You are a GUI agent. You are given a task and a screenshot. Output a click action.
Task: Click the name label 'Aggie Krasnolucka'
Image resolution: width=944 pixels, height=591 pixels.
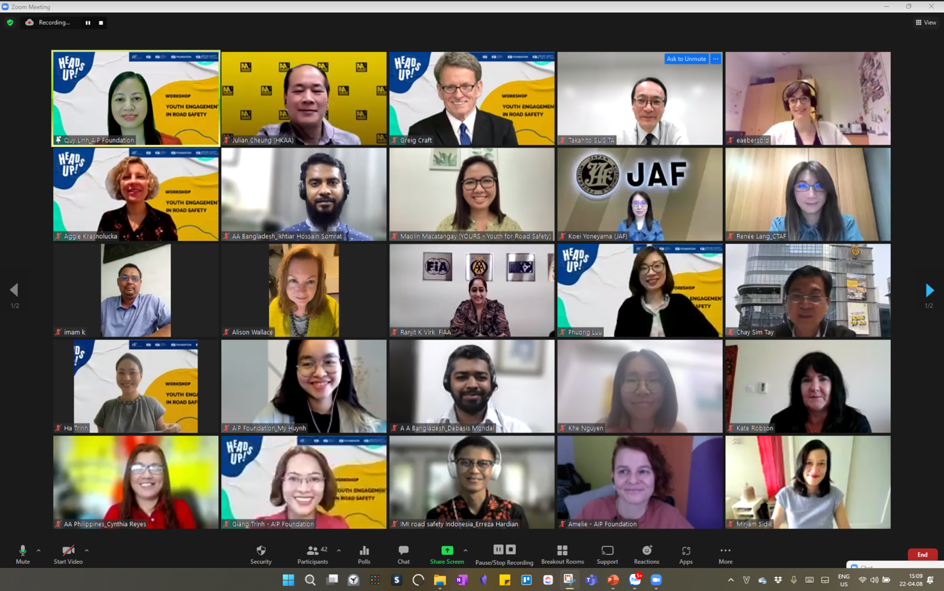coord(90,237)
